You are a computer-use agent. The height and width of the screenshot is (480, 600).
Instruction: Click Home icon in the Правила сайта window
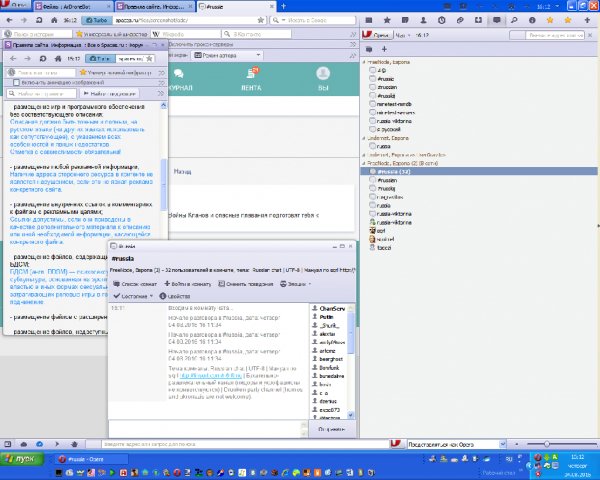[58, 59]
